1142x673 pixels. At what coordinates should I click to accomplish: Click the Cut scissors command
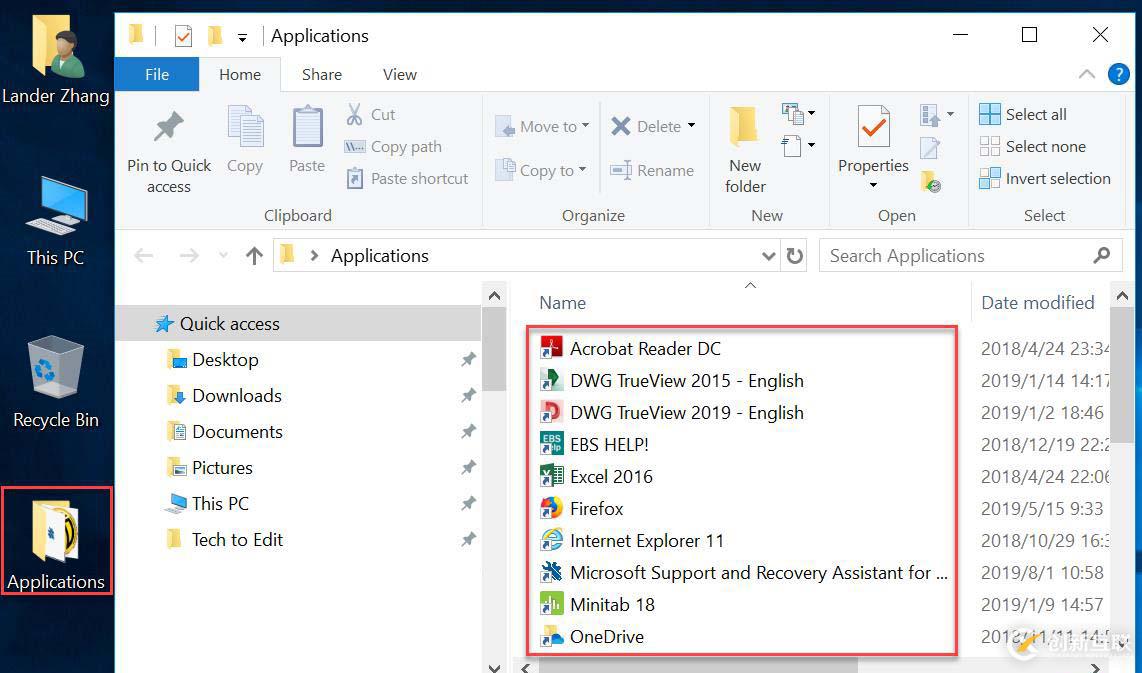[371, 114]
